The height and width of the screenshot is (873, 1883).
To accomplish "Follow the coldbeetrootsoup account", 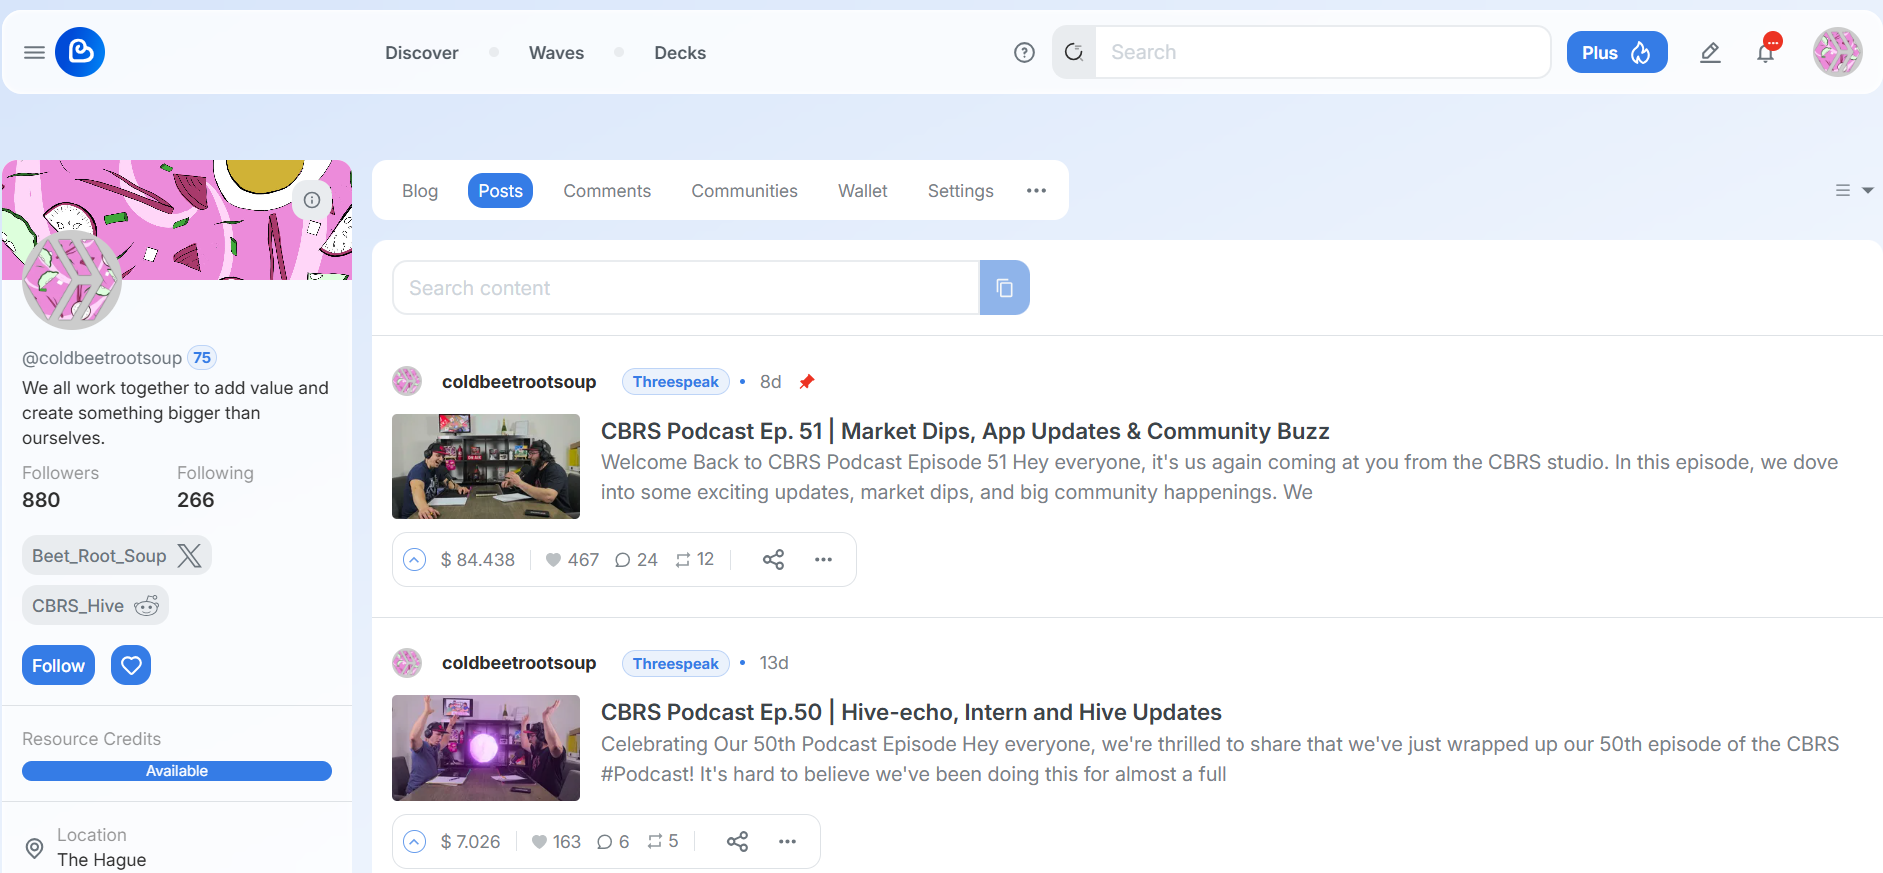I will (x=58, y=665).
